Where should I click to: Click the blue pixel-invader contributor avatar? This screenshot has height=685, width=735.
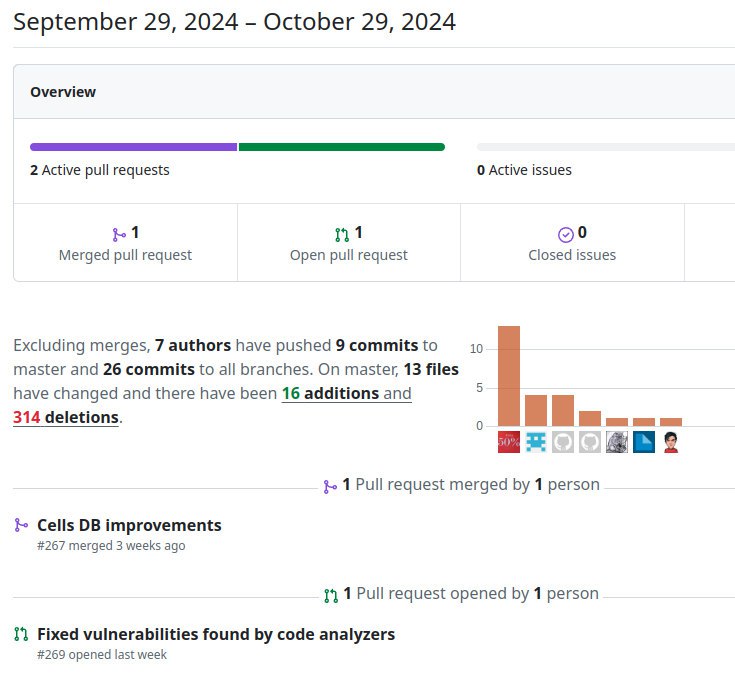tap(536, 442)
